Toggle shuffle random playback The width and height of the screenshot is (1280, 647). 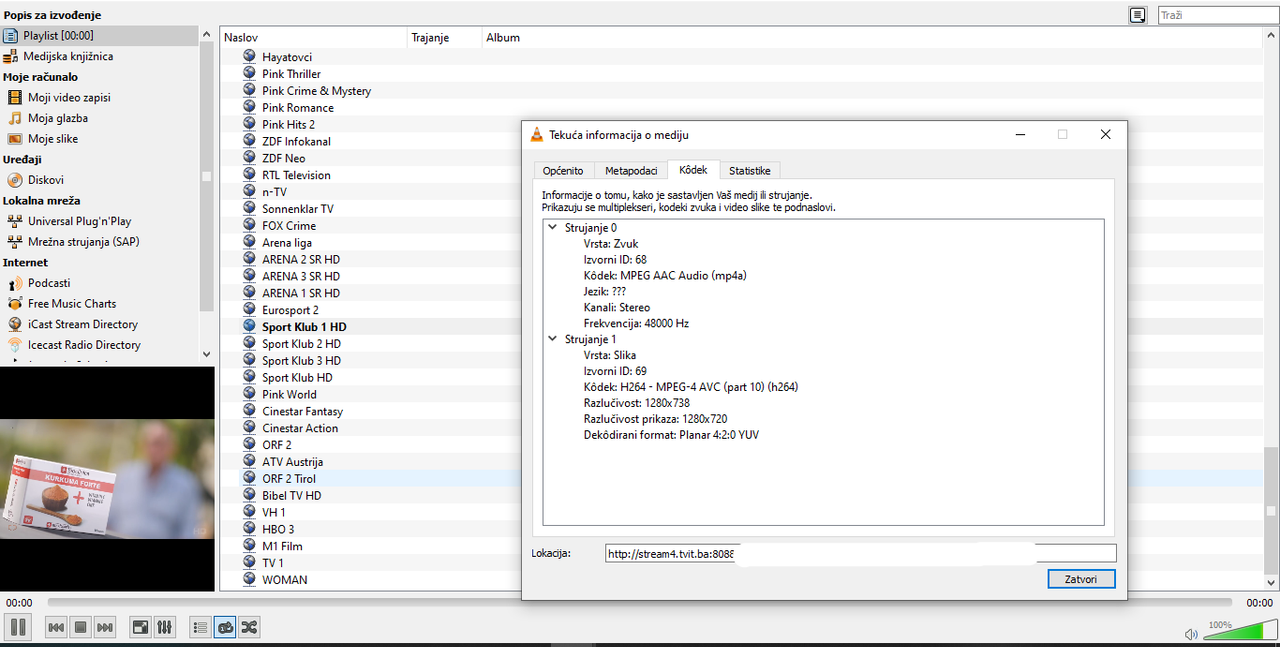pos(249,627)
